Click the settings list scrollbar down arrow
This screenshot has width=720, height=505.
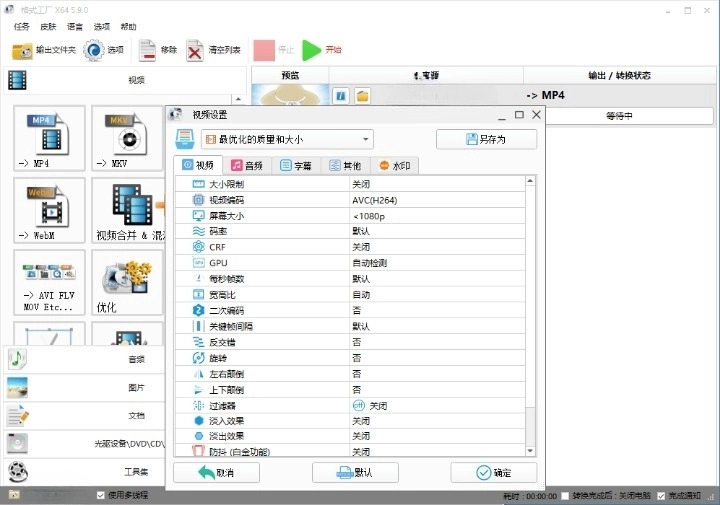530,451
